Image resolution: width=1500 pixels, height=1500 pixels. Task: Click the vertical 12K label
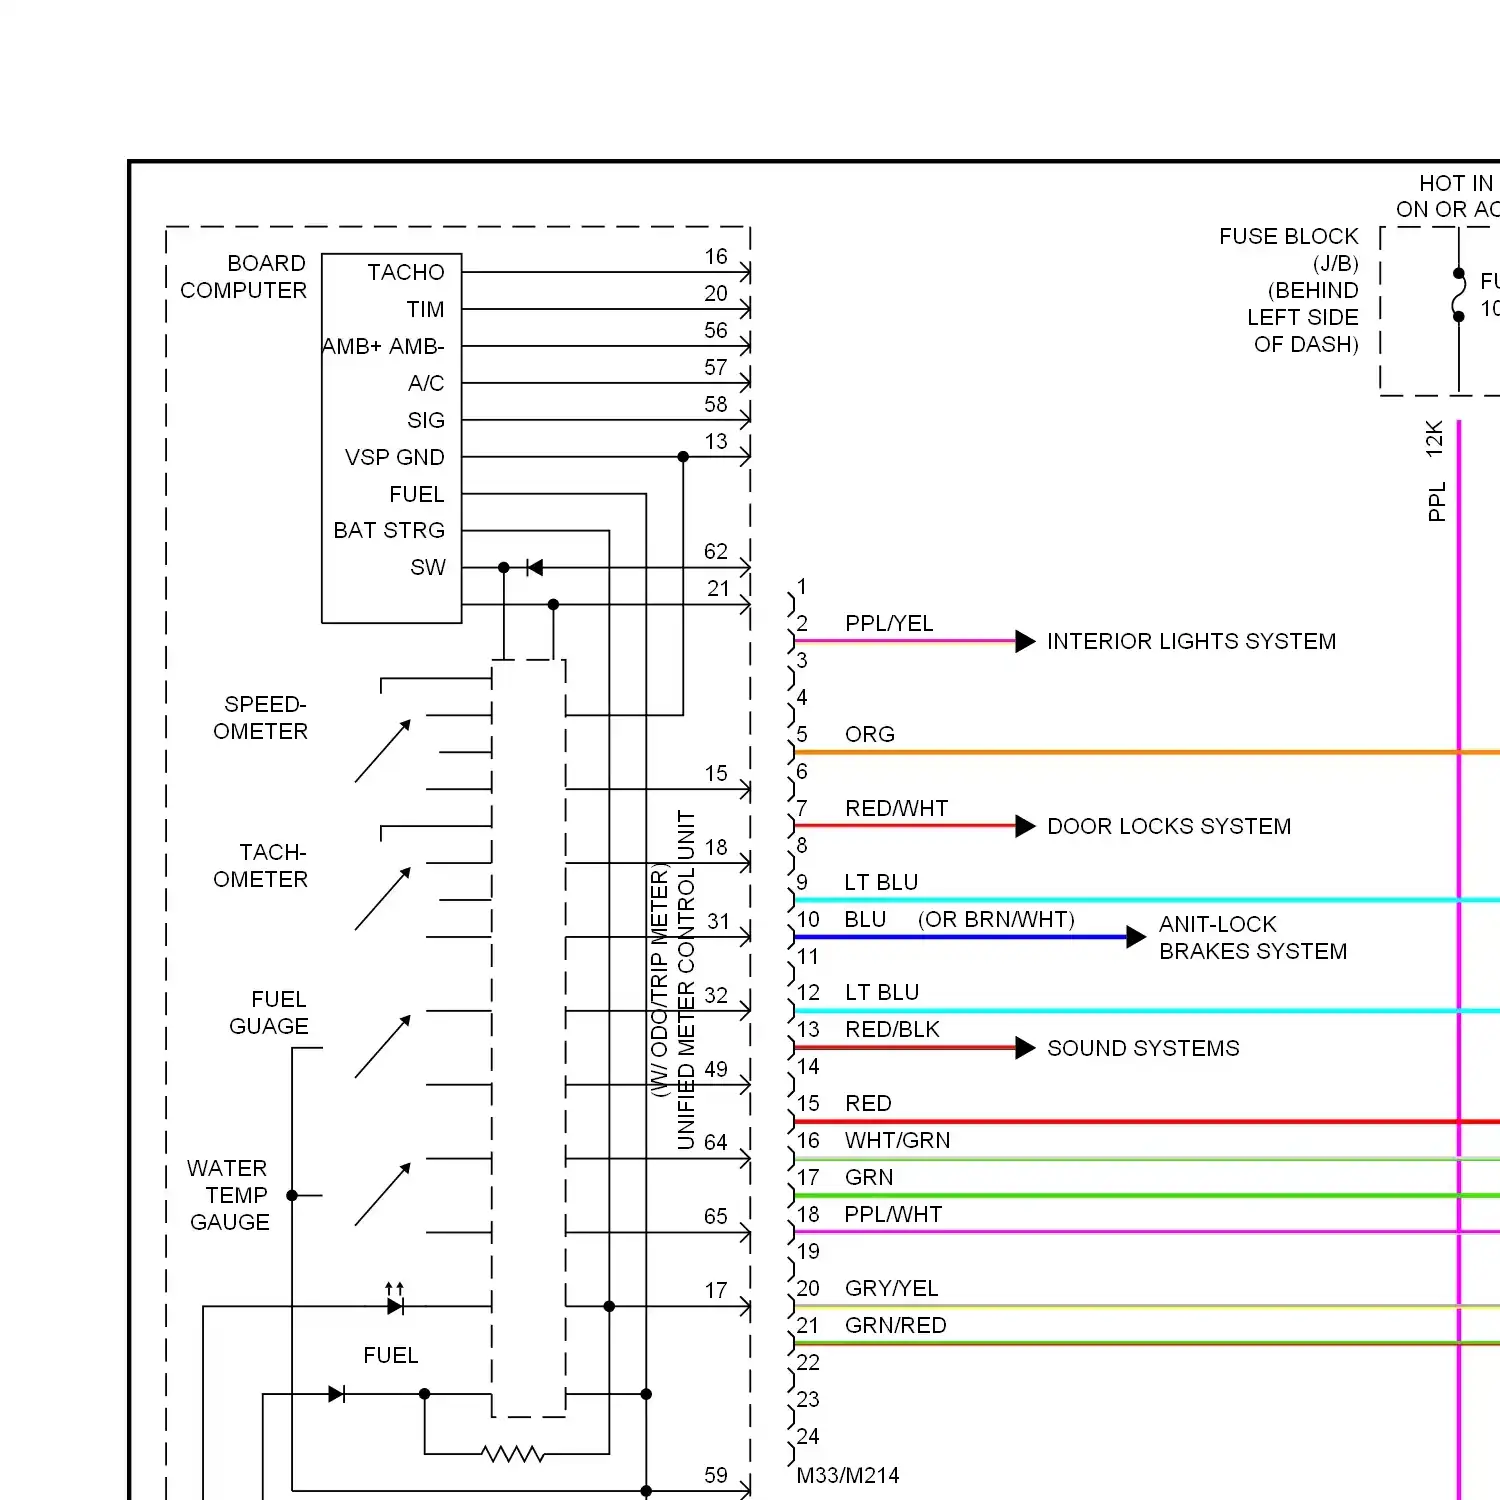coord(1434,439)
